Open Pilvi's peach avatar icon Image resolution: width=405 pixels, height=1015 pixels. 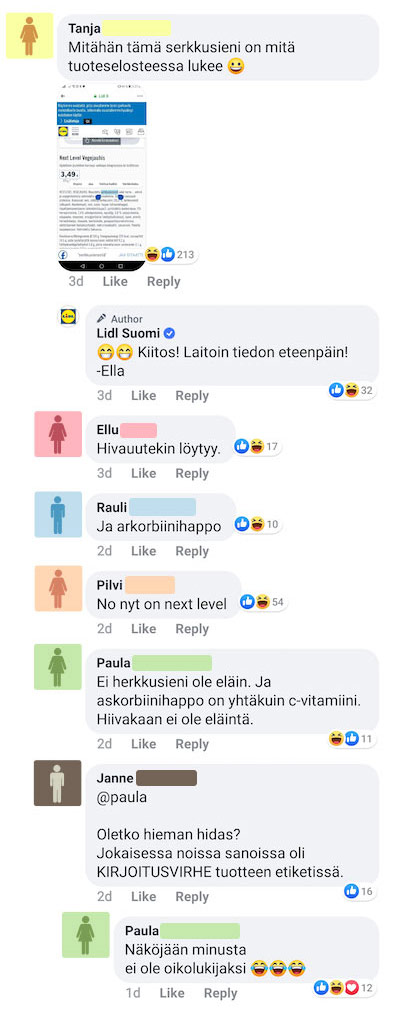click(x=58, y=588)
